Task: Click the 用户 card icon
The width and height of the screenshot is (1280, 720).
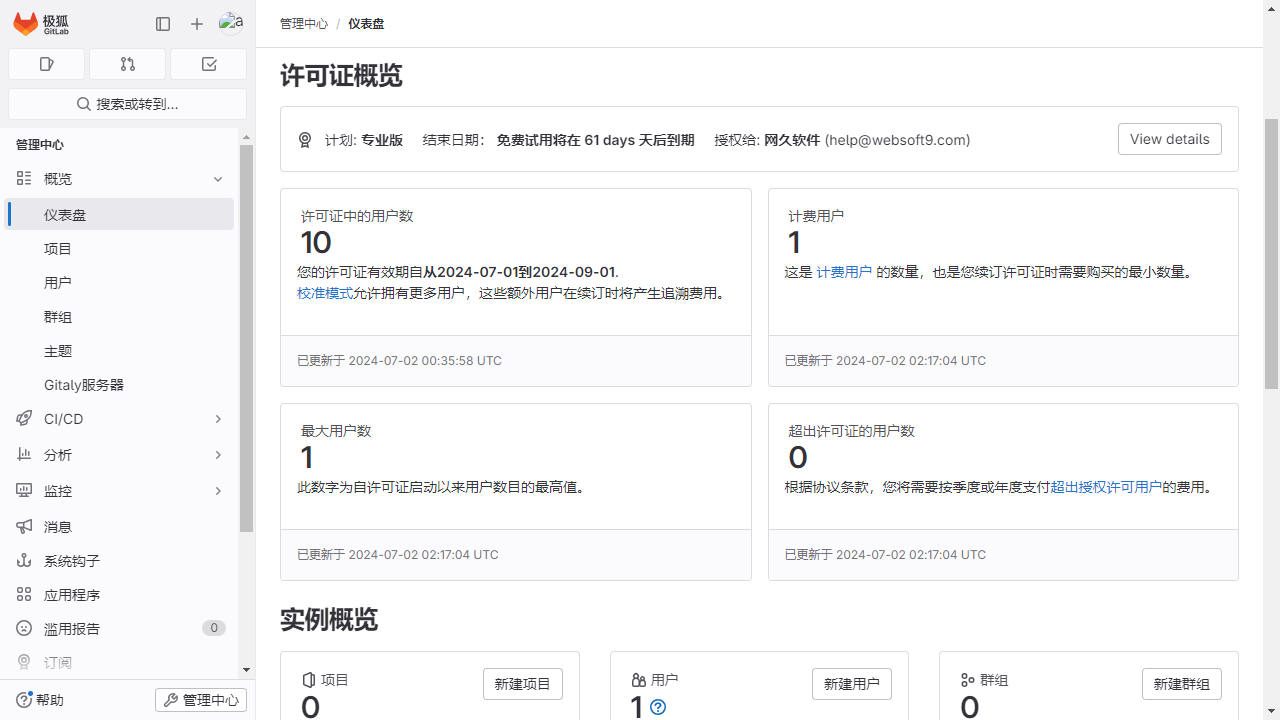Action: click(x=638, y=680)
